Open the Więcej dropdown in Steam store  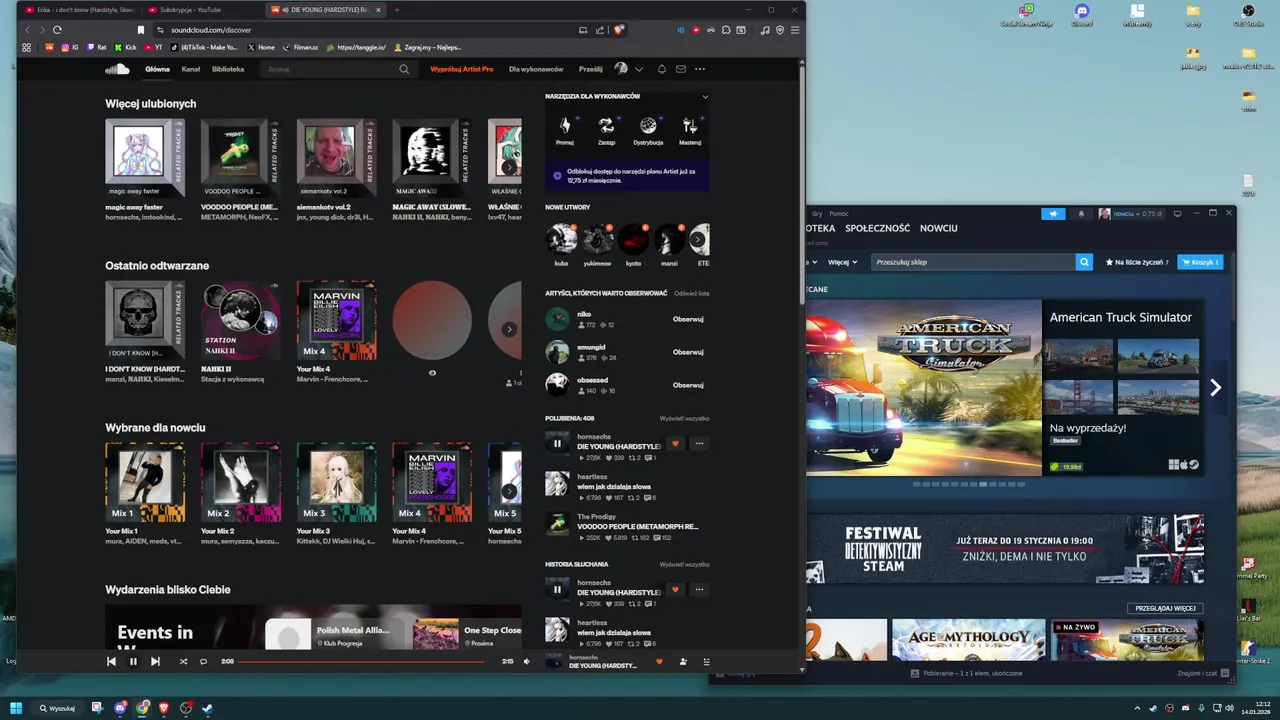[843, 262]
